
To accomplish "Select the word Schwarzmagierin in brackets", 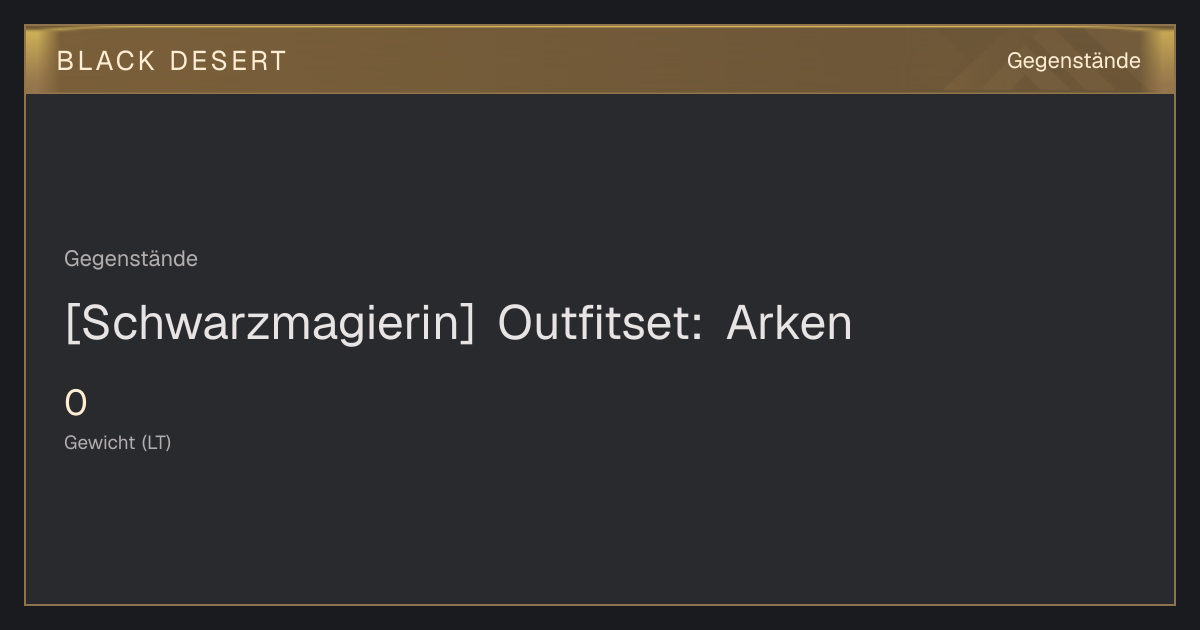I will [x=269, y=323].
